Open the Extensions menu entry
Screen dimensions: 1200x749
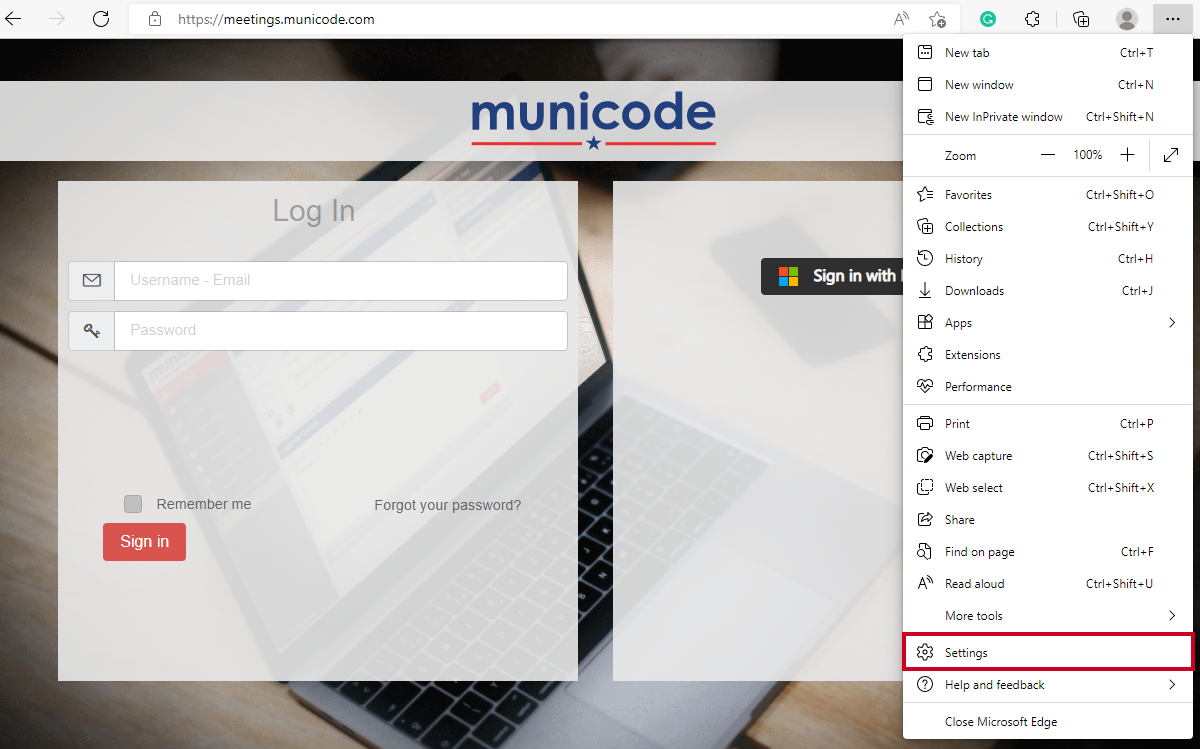click(1047, 355)
